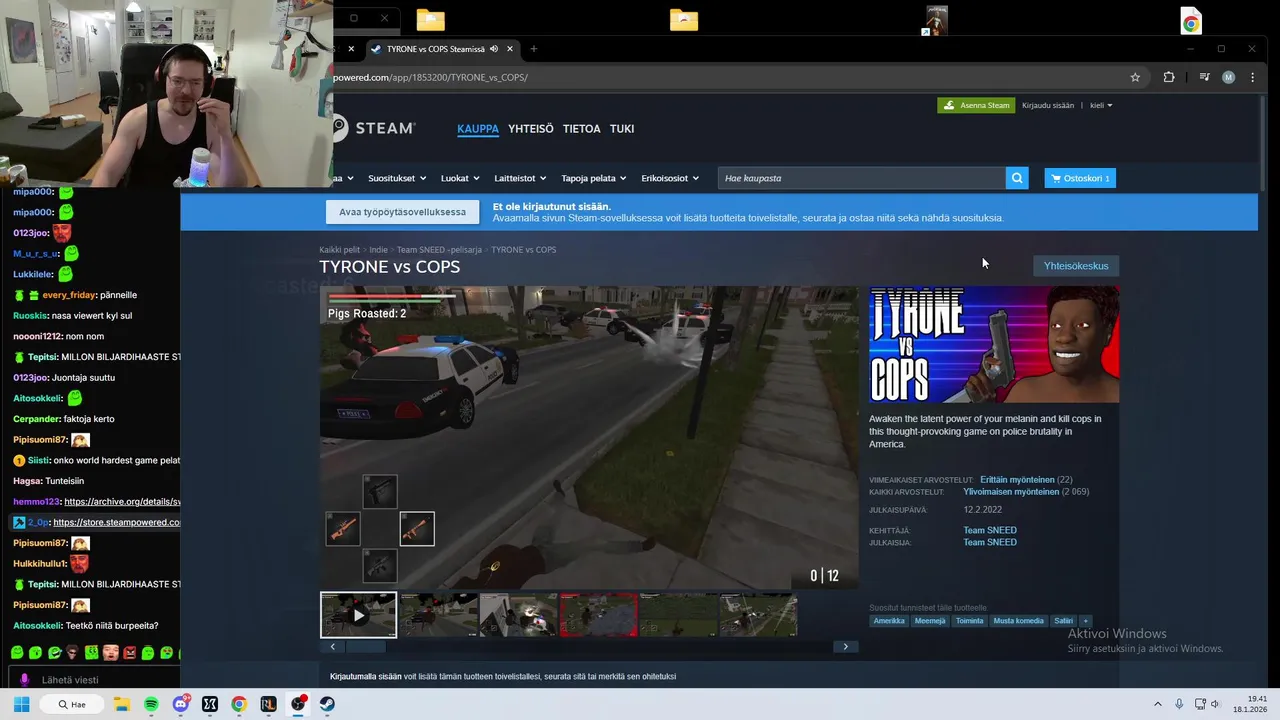Open a new Chrome tab with plus button

coord(533,49)
